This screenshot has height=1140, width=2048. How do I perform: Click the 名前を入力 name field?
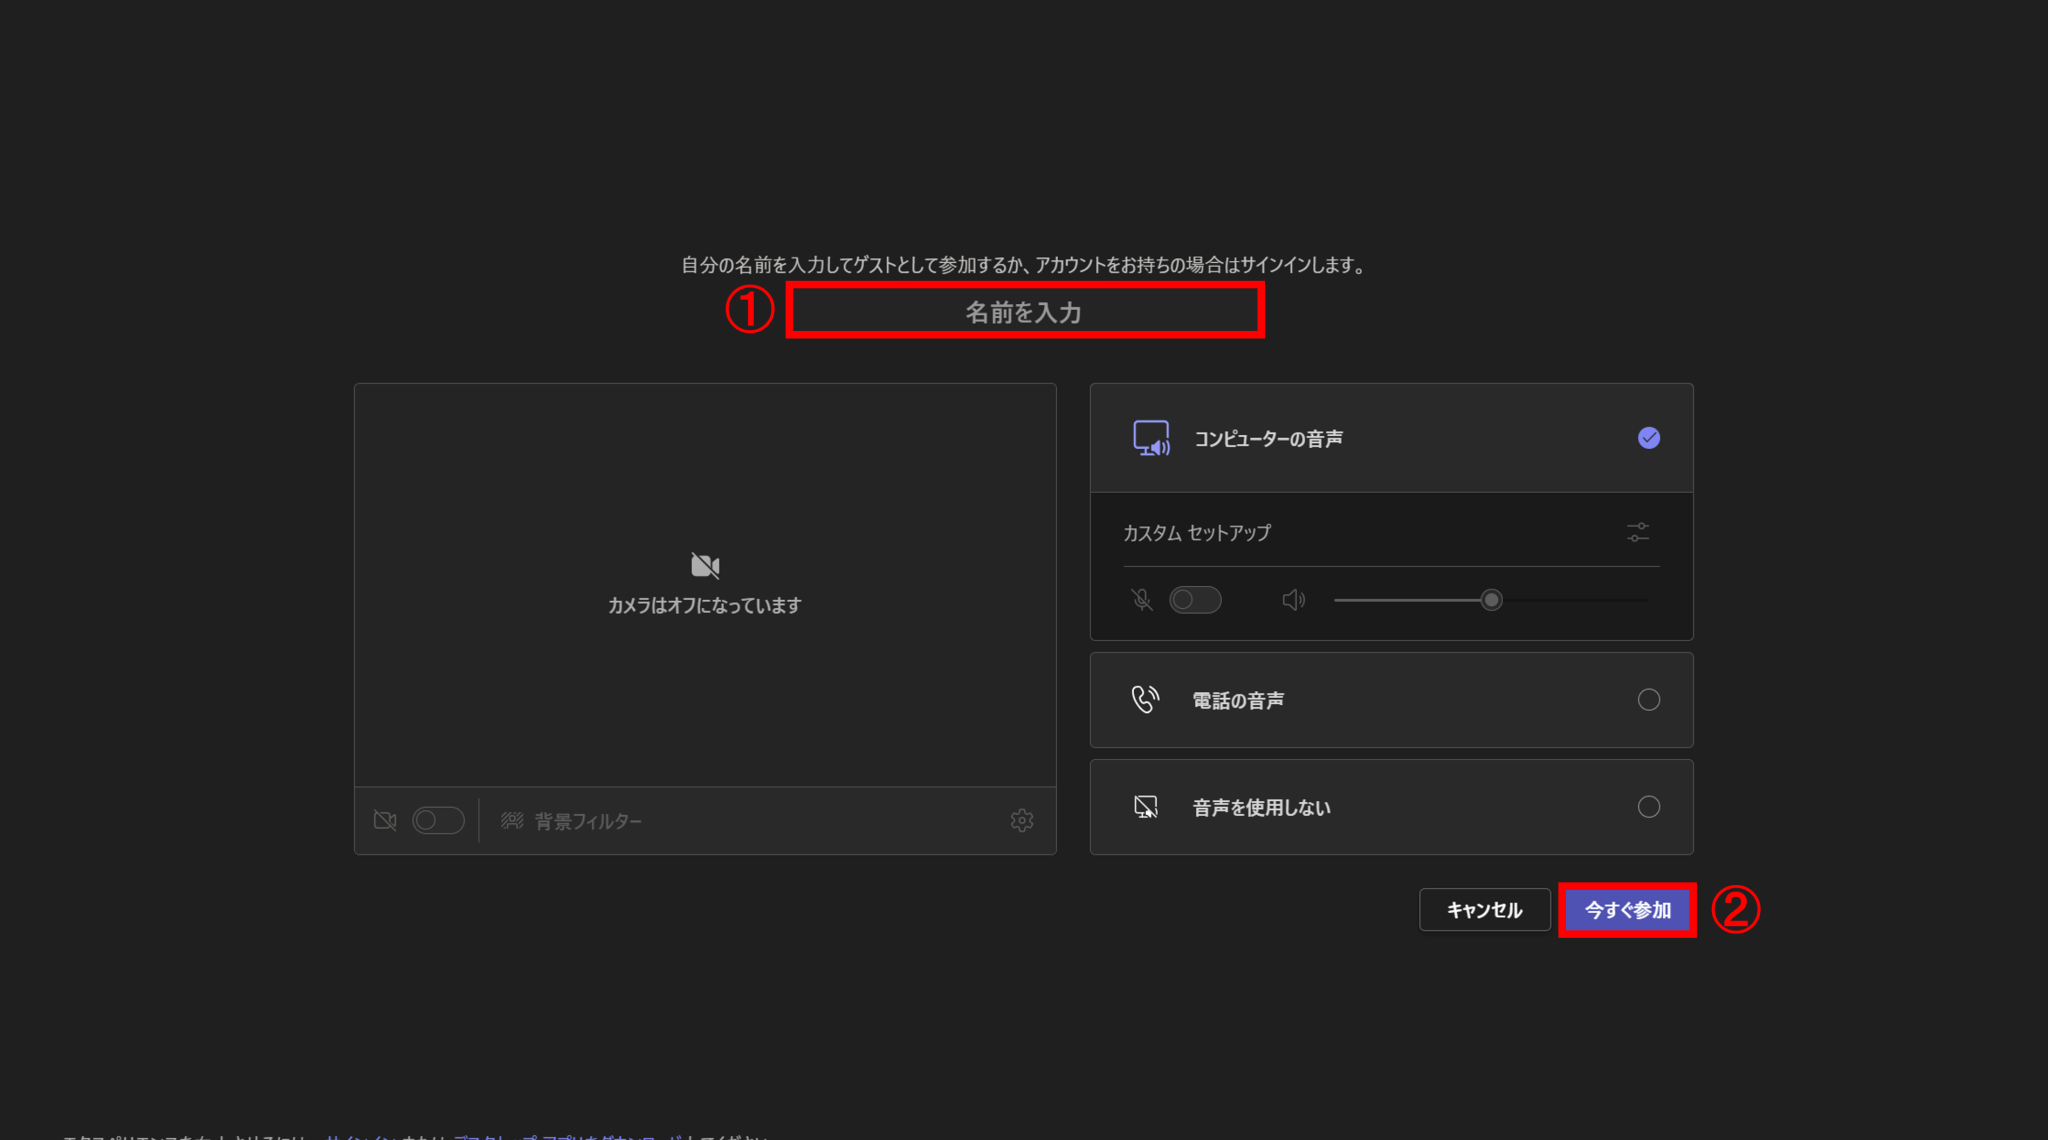[1024, 312]
